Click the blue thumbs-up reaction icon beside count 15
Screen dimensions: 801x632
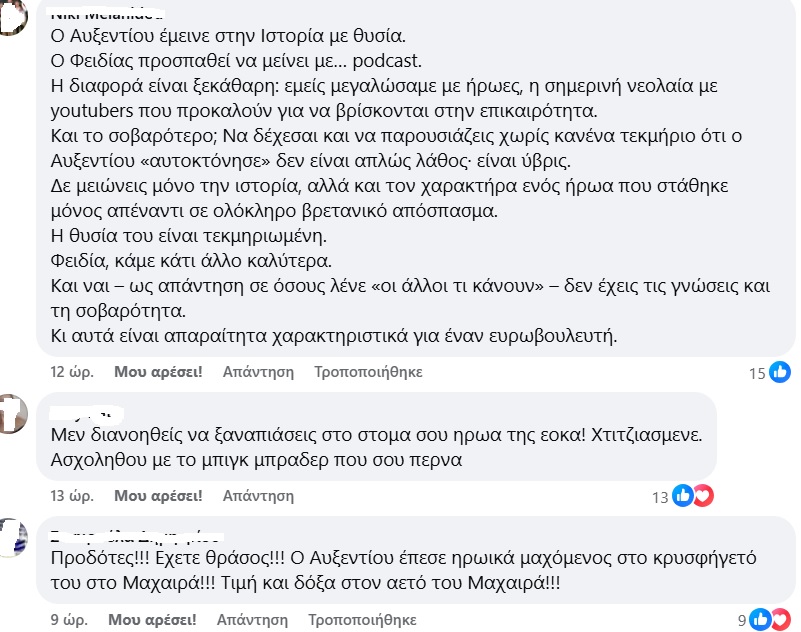point(780,372)
